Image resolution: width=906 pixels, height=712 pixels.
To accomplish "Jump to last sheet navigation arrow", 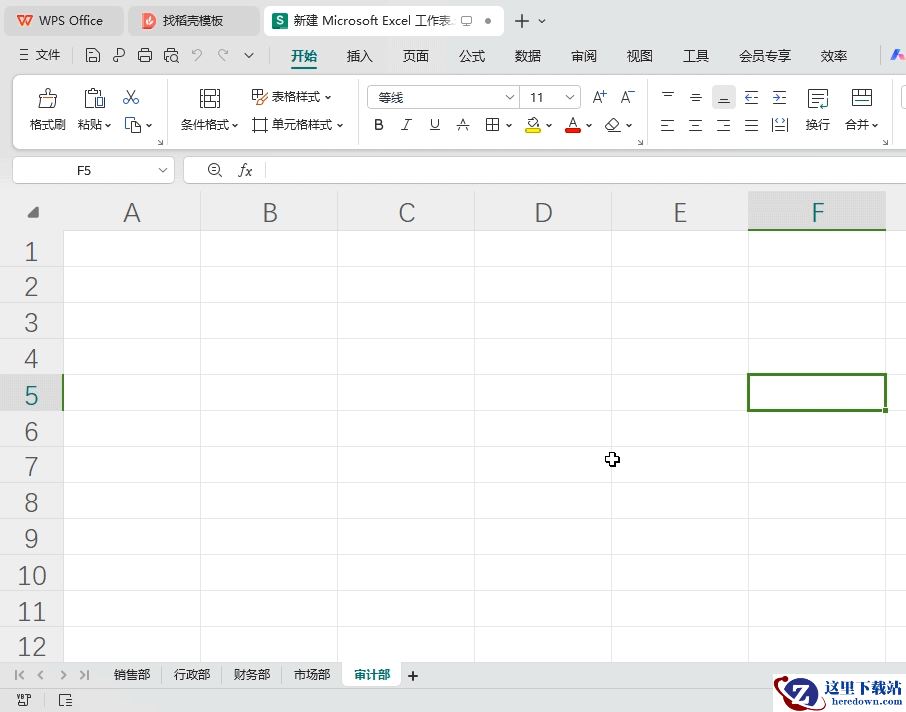I will click(84, 675).
